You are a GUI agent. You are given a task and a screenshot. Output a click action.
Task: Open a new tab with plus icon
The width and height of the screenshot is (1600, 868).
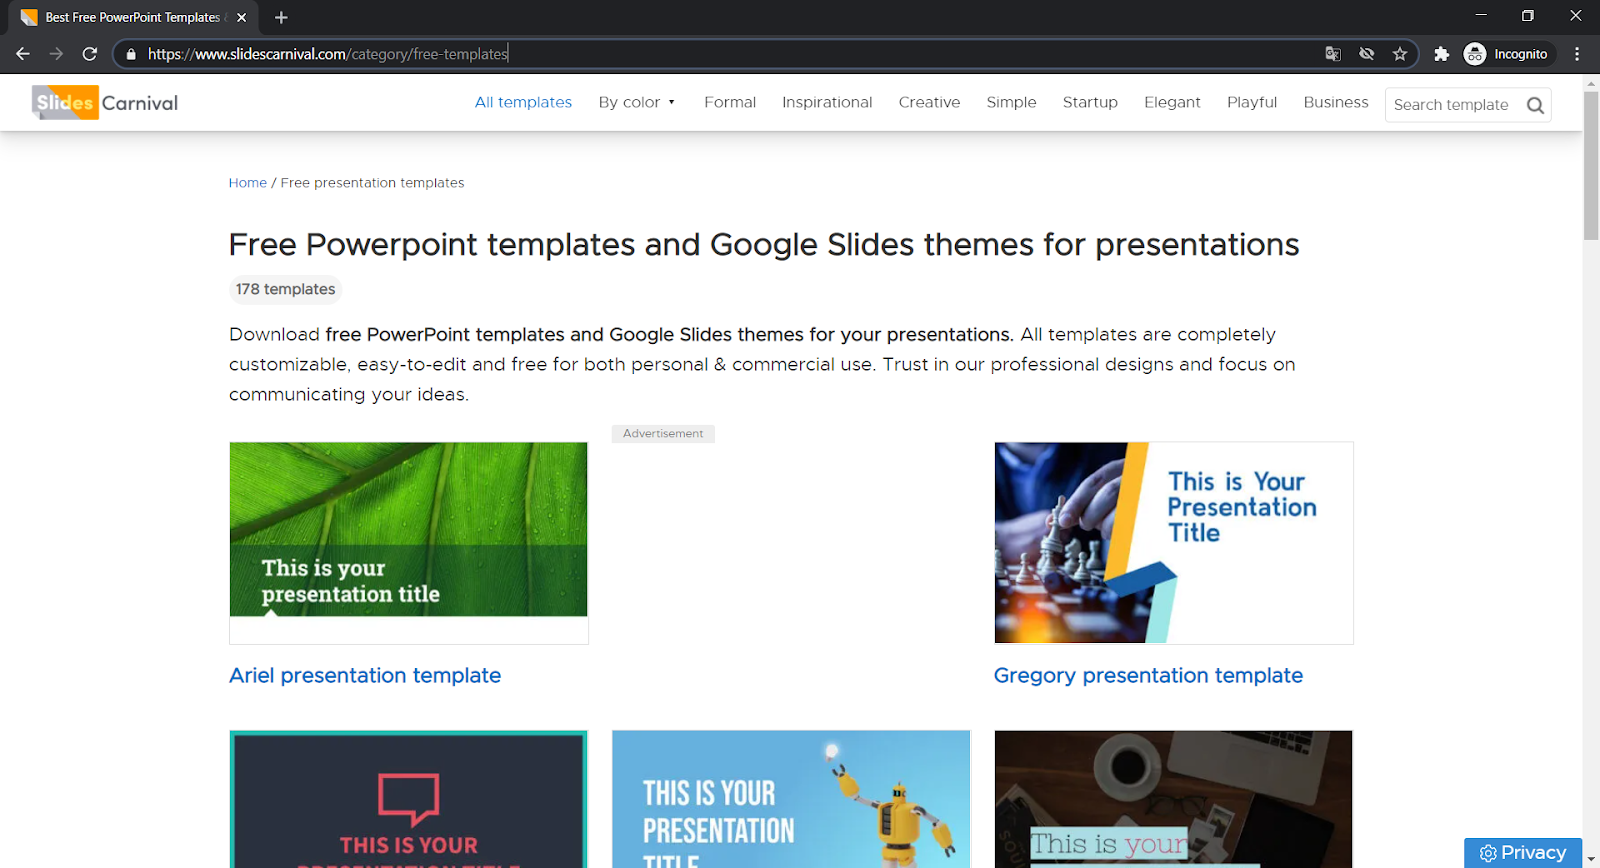pos(281,17)
